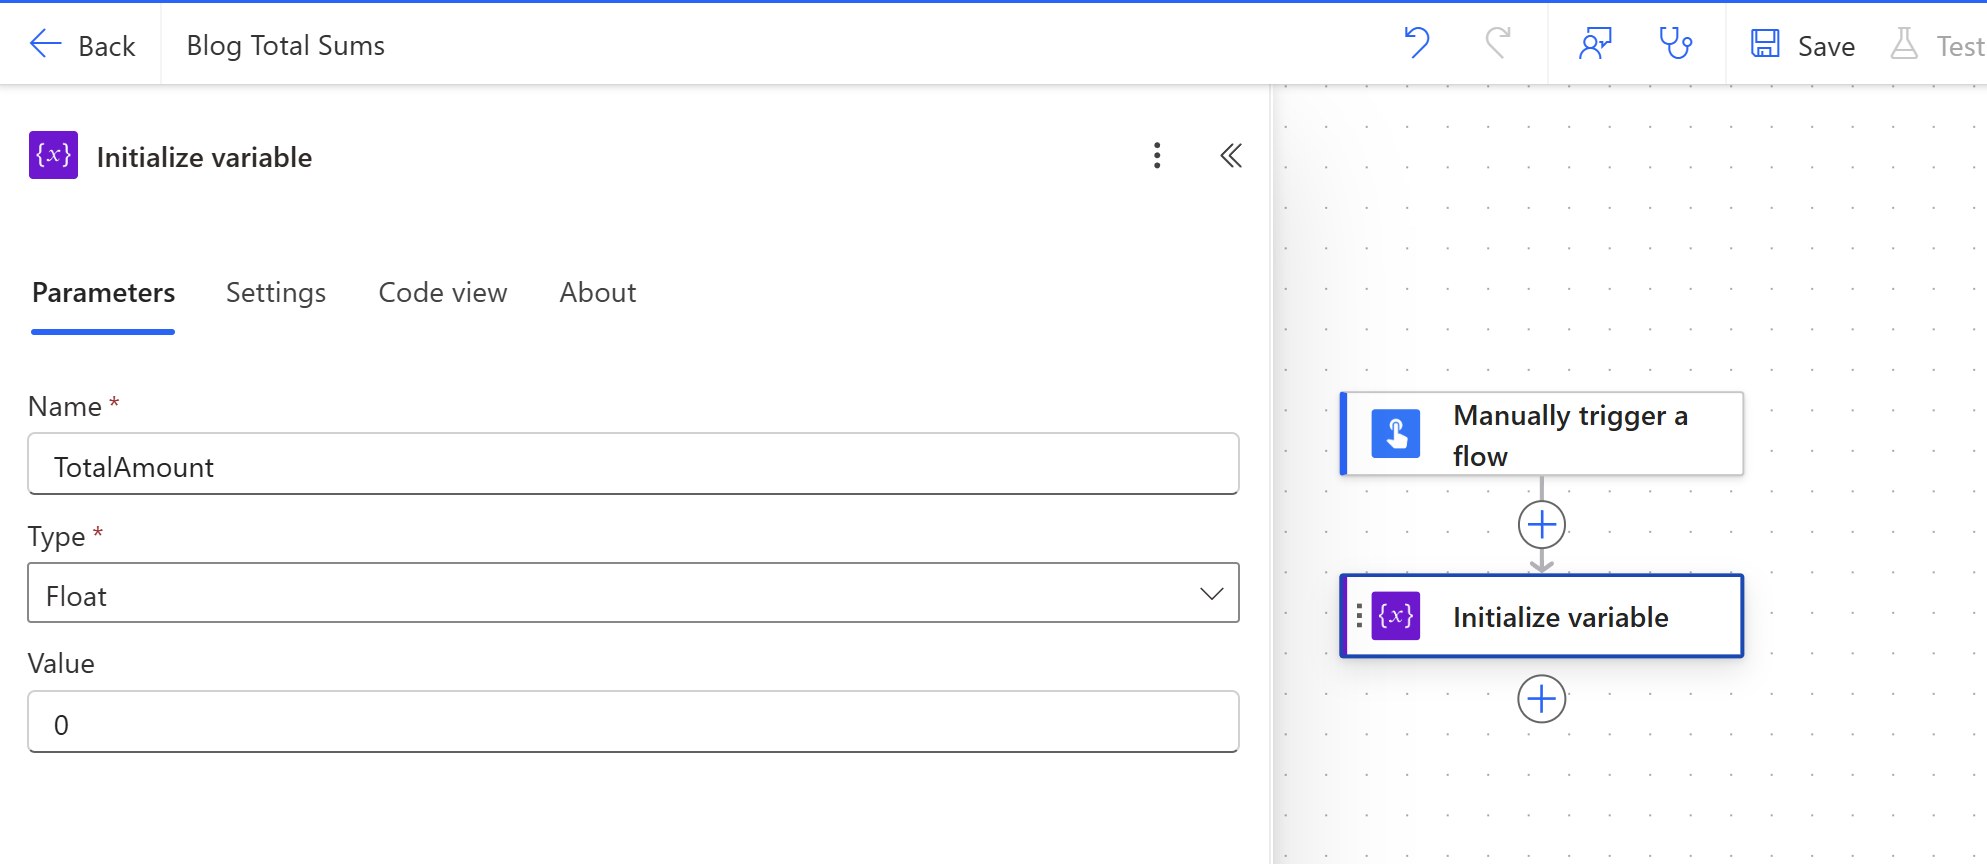Image resolution: width=1987 pixels, height=864 pixels.
Task: Collapse the Initialize variable panel
Action: click(1231, 156)
